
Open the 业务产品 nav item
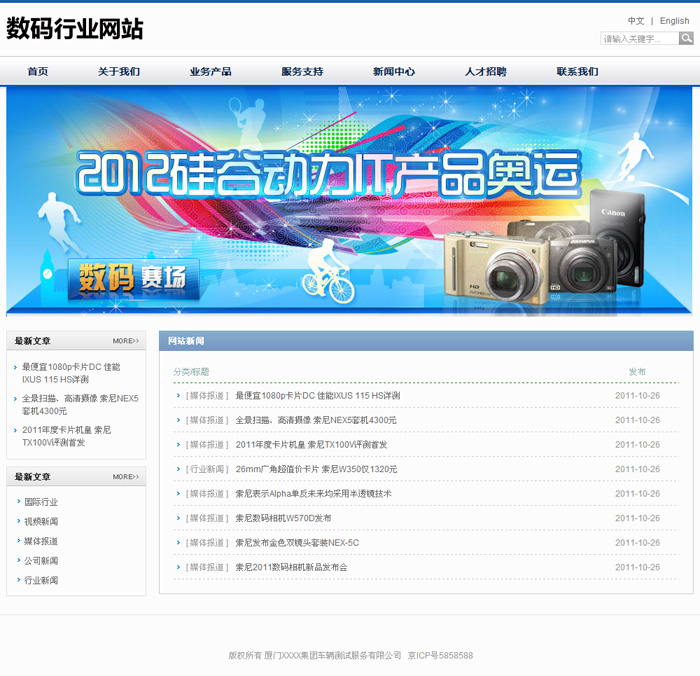click(x=210, y=71)
